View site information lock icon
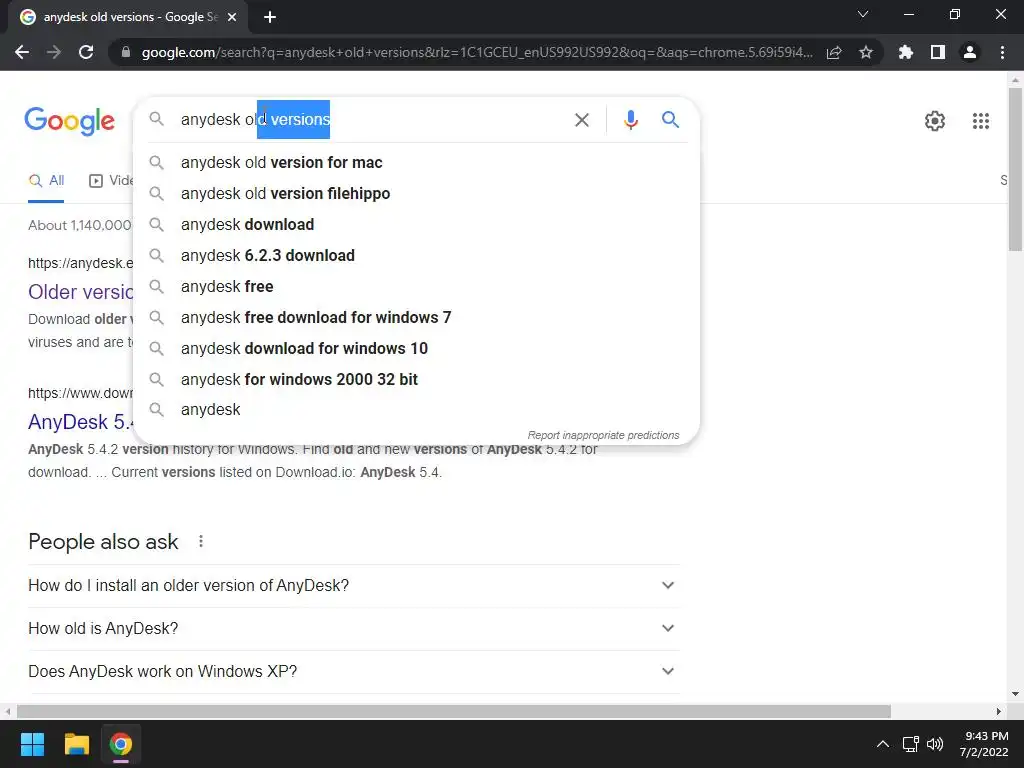1024x768 pixels. 126,52
